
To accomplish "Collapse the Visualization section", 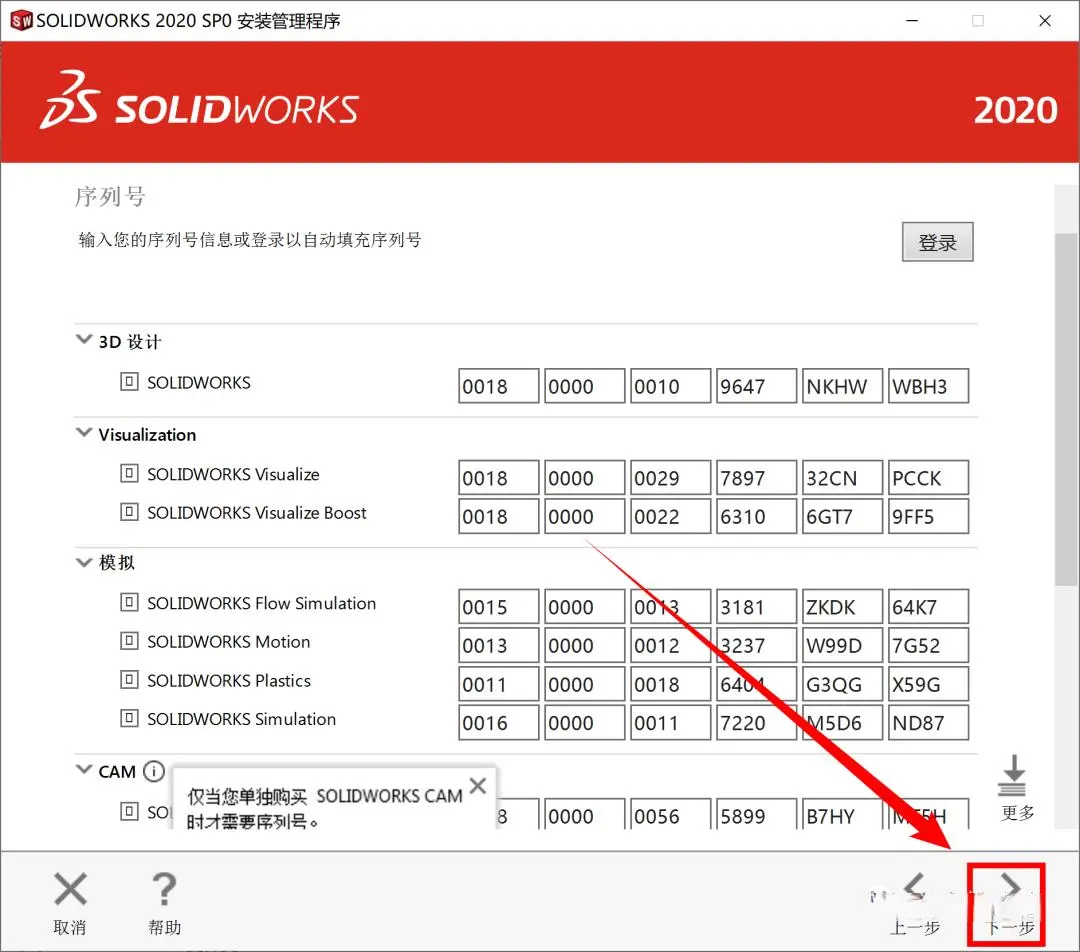I will click(x=83, y=433).
